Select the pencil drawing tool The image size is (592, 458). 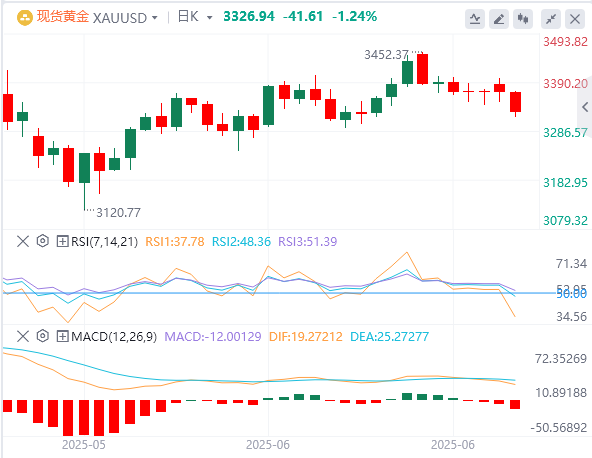(499, 19)
